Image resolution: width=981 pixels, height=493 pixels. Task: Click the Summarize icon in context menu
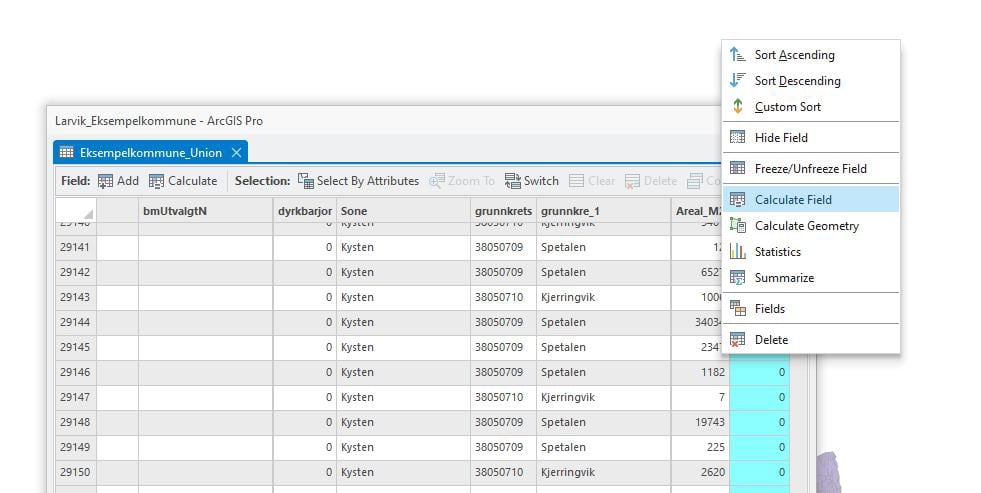pyautogui.click(x=738, y=278)
